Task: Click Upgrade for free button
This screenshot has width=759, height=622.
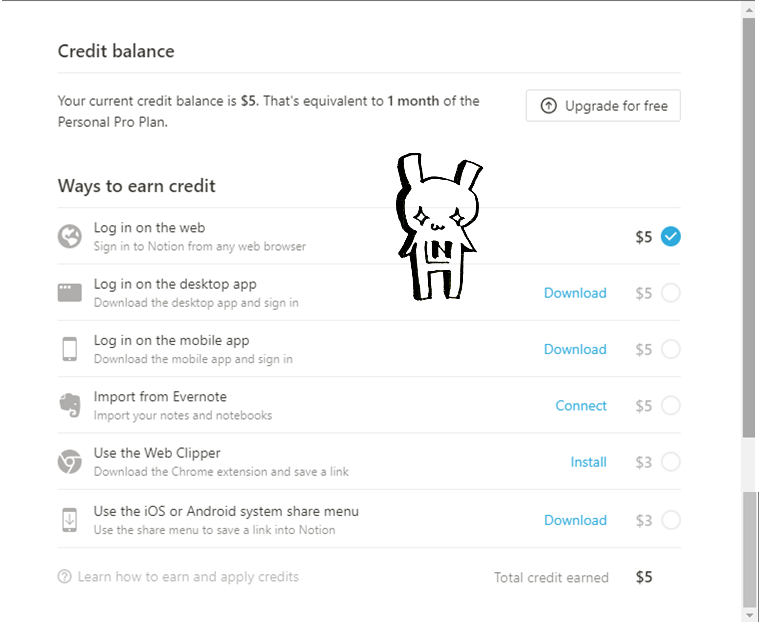Action: (x=603, y=106)
